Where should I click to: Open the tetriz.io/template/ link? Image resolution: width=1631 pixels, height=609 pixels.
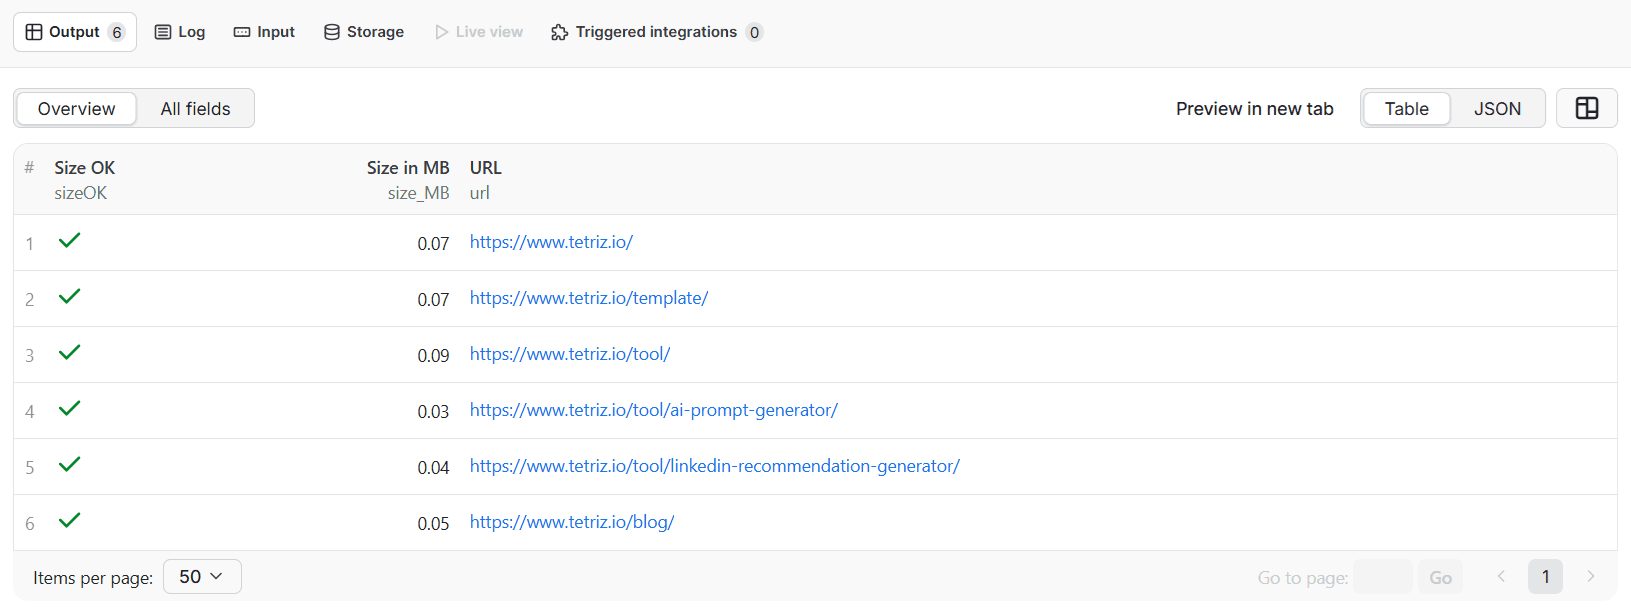[589, 298]
